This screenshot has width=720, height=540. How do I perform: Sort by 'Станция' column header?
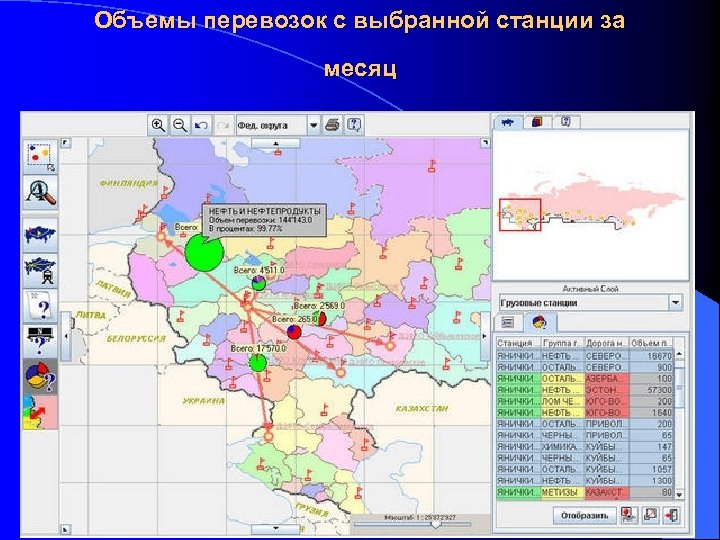coord(518,343)
